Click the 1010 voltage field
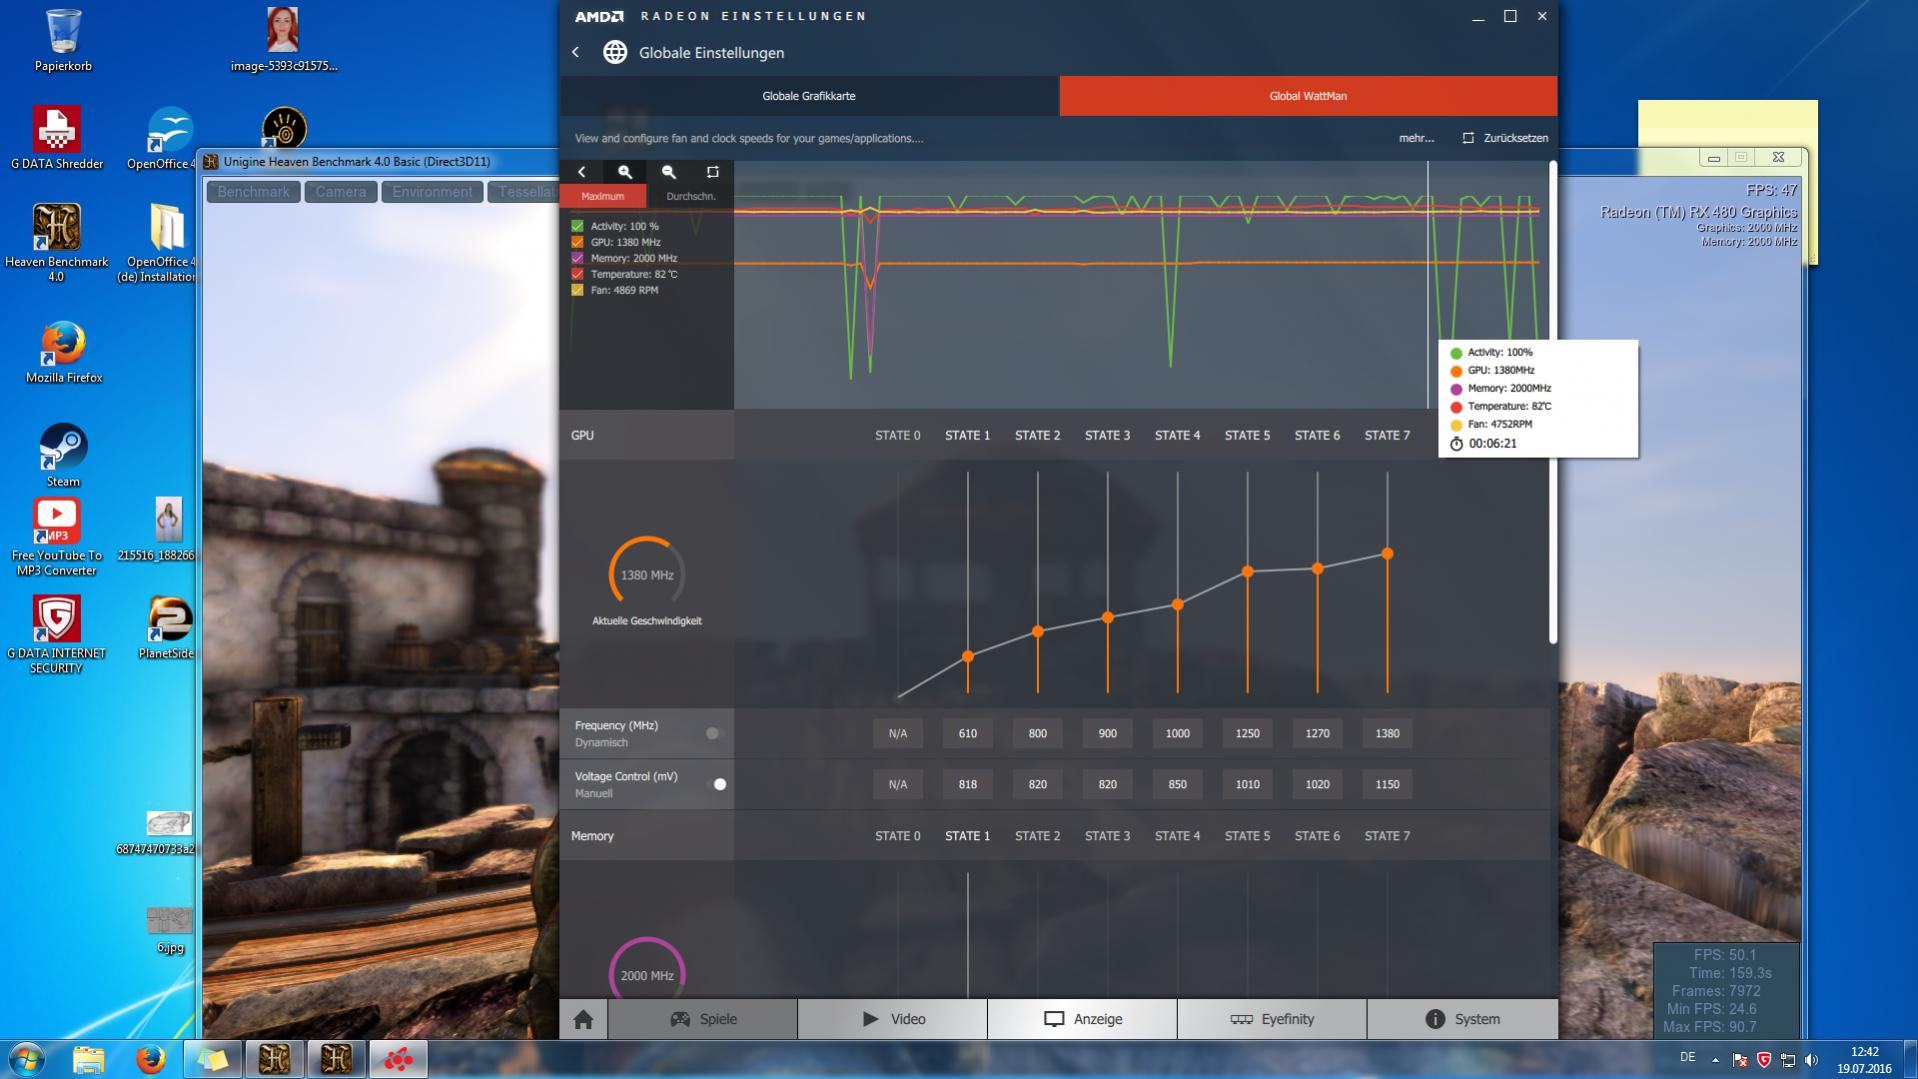 coord(1247,784)
